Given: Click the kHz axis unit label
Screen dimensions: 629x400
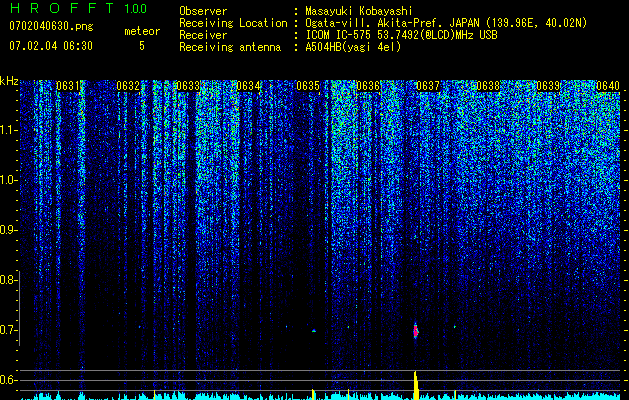Looking at the screenshot, I should pyautogui.click(x=9, y=81).
